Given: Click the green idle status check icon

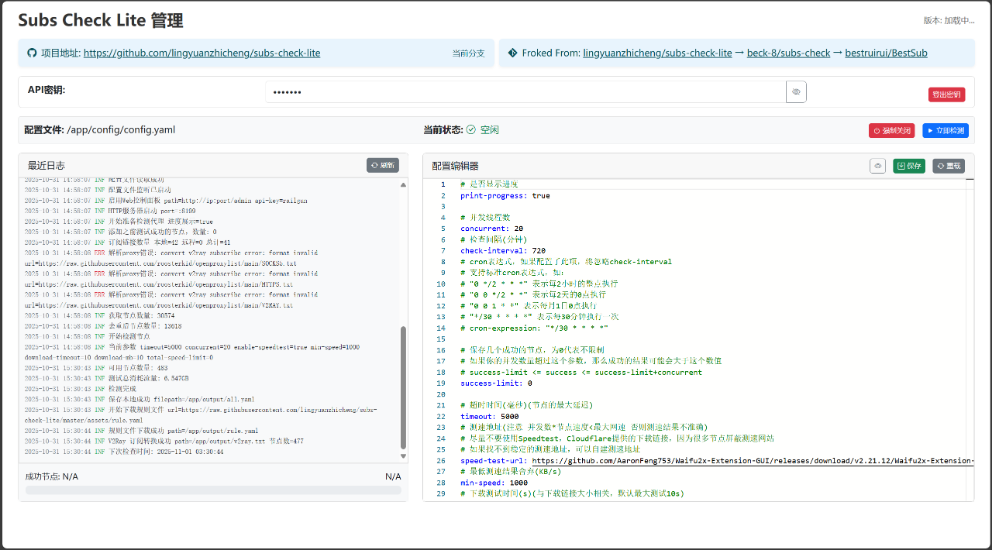Looking at the screenshot, I should pyautogui.click(x=470, y=130).
